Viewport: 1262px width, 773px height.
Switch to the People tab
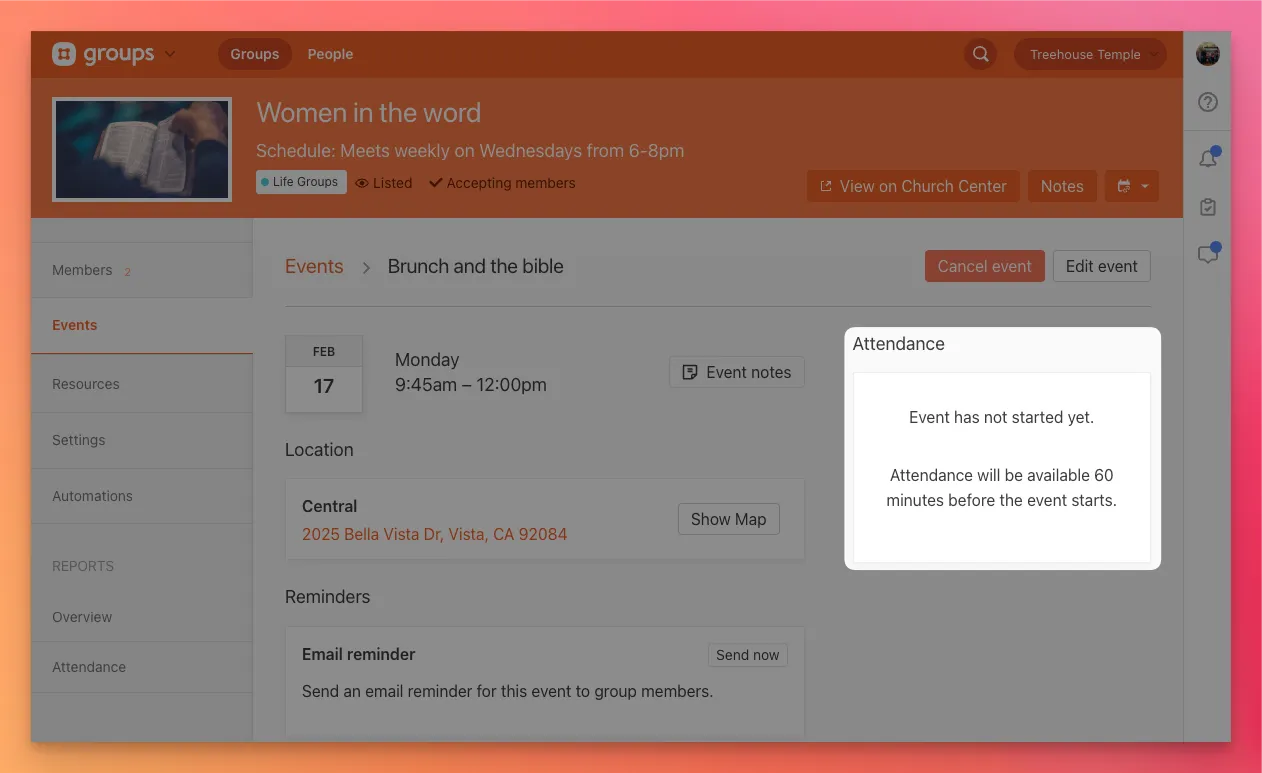pyautogui.click(x=330, y=54)
